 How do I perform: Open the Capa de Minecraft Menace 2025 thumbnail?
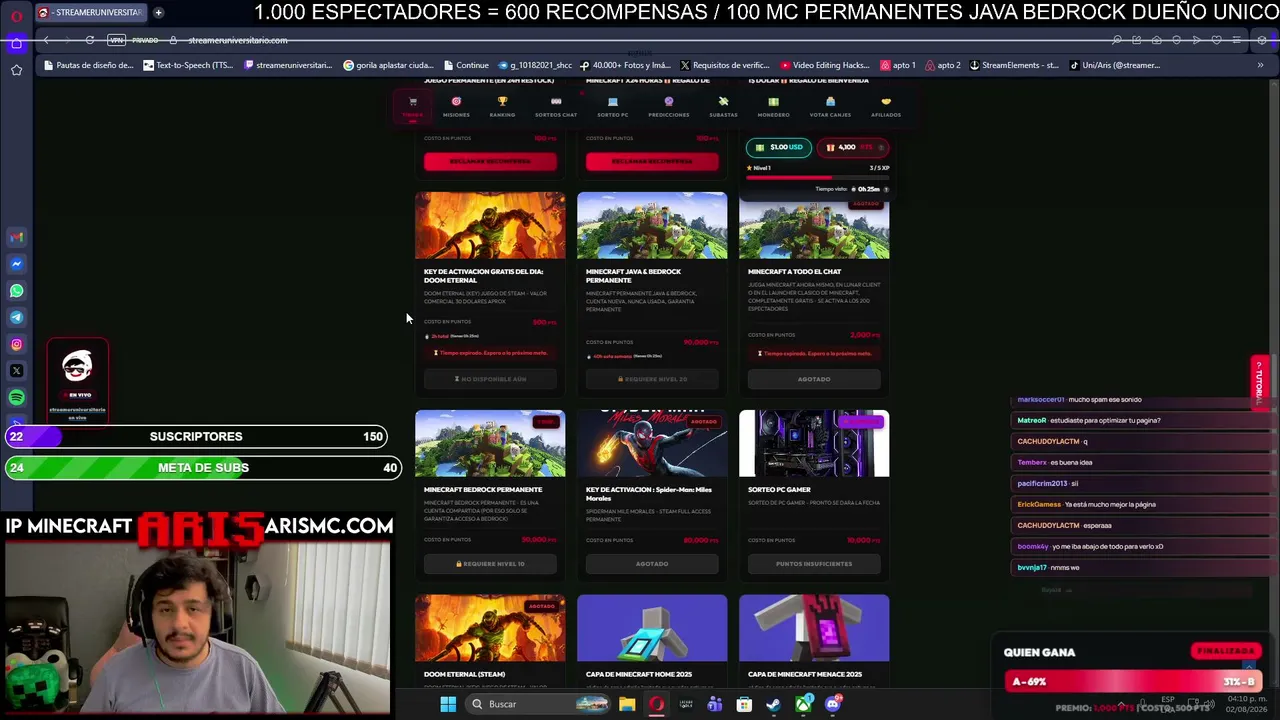(x=814, y=628)
